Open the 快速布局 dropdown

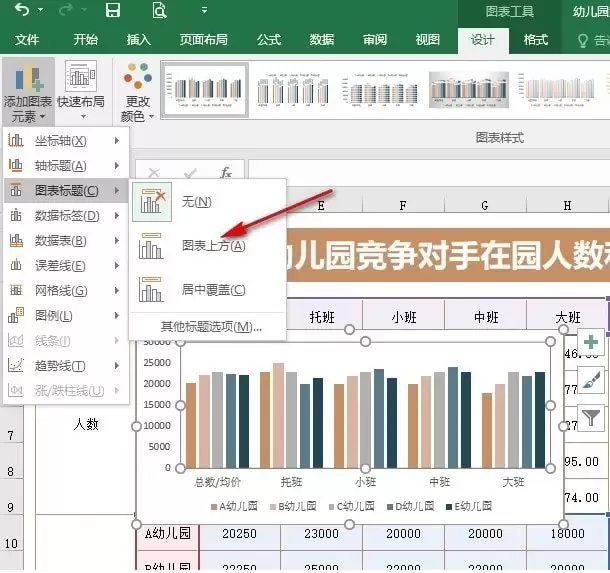pos(81,90)
